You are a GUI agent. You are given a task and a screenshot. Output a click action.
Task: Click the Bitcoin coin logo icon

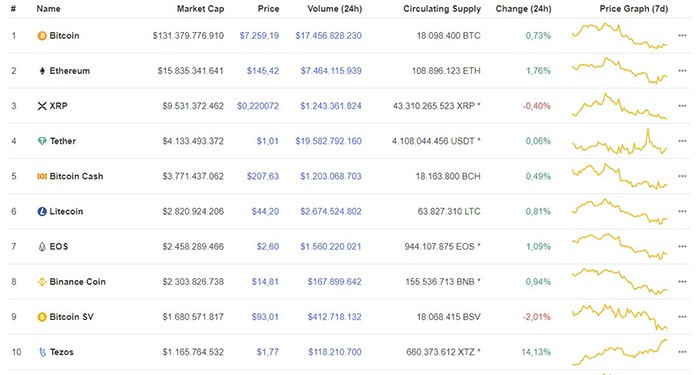coord(42,36)
